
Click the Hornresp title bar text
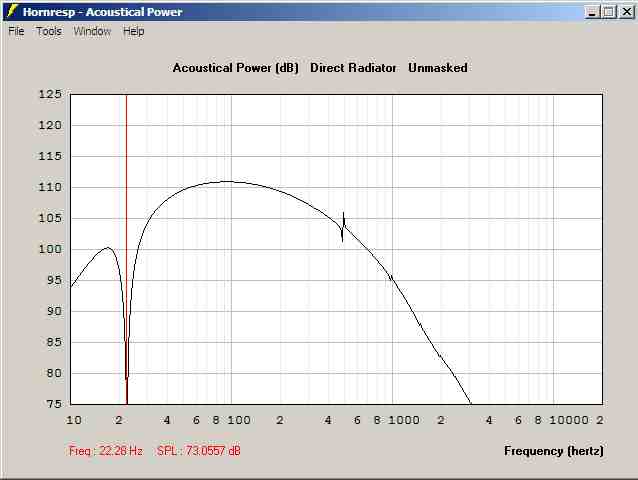[x=102, y=12]
